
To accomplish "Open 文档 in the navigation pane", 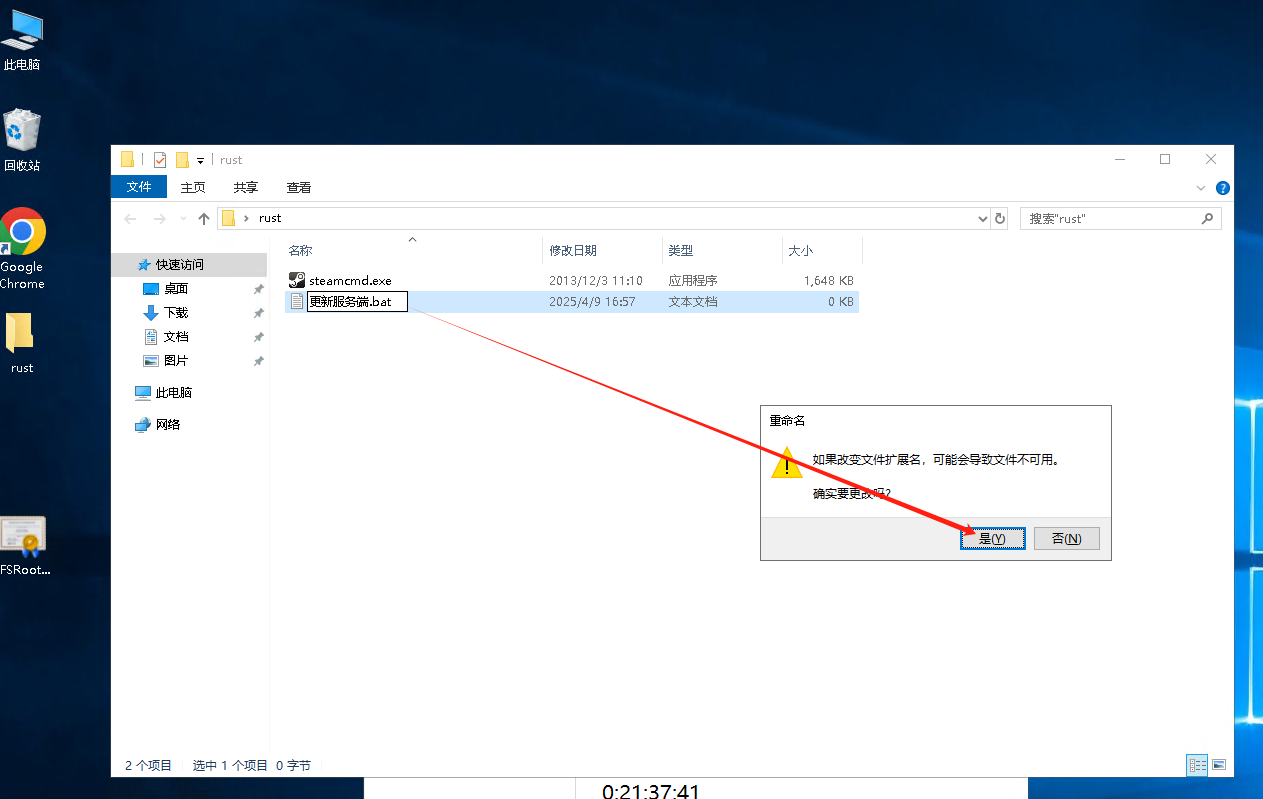I will pos(176,337).
